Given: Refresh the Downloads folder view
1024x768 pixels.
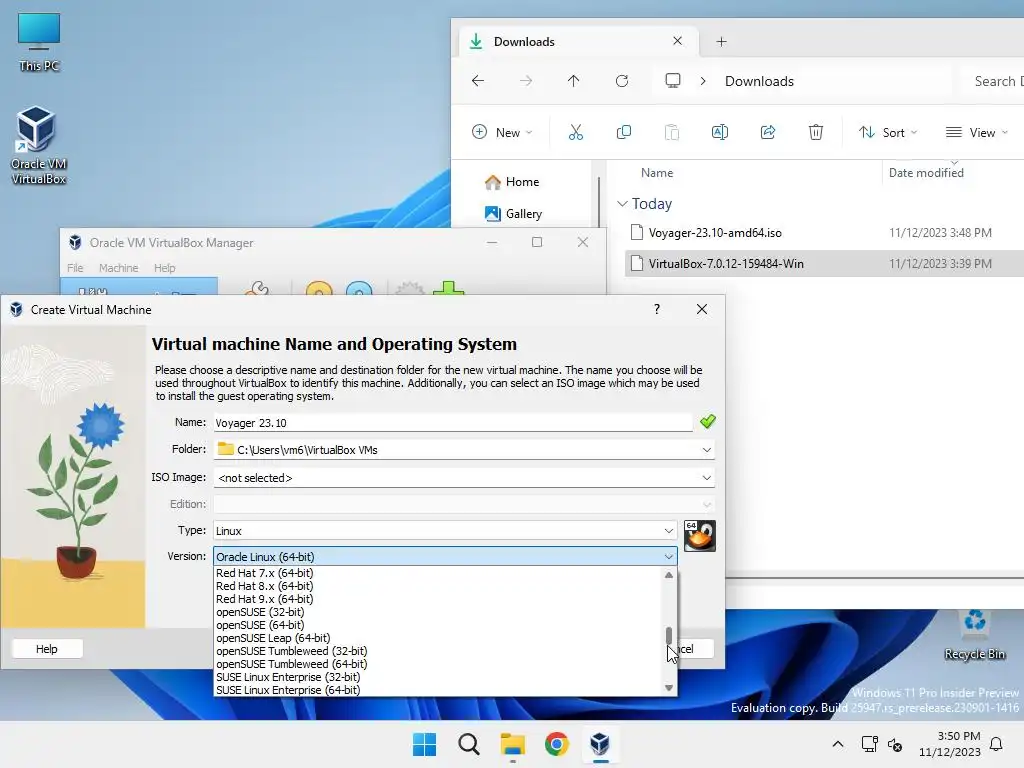Looking at the screenshot, I should pos(622,81).
